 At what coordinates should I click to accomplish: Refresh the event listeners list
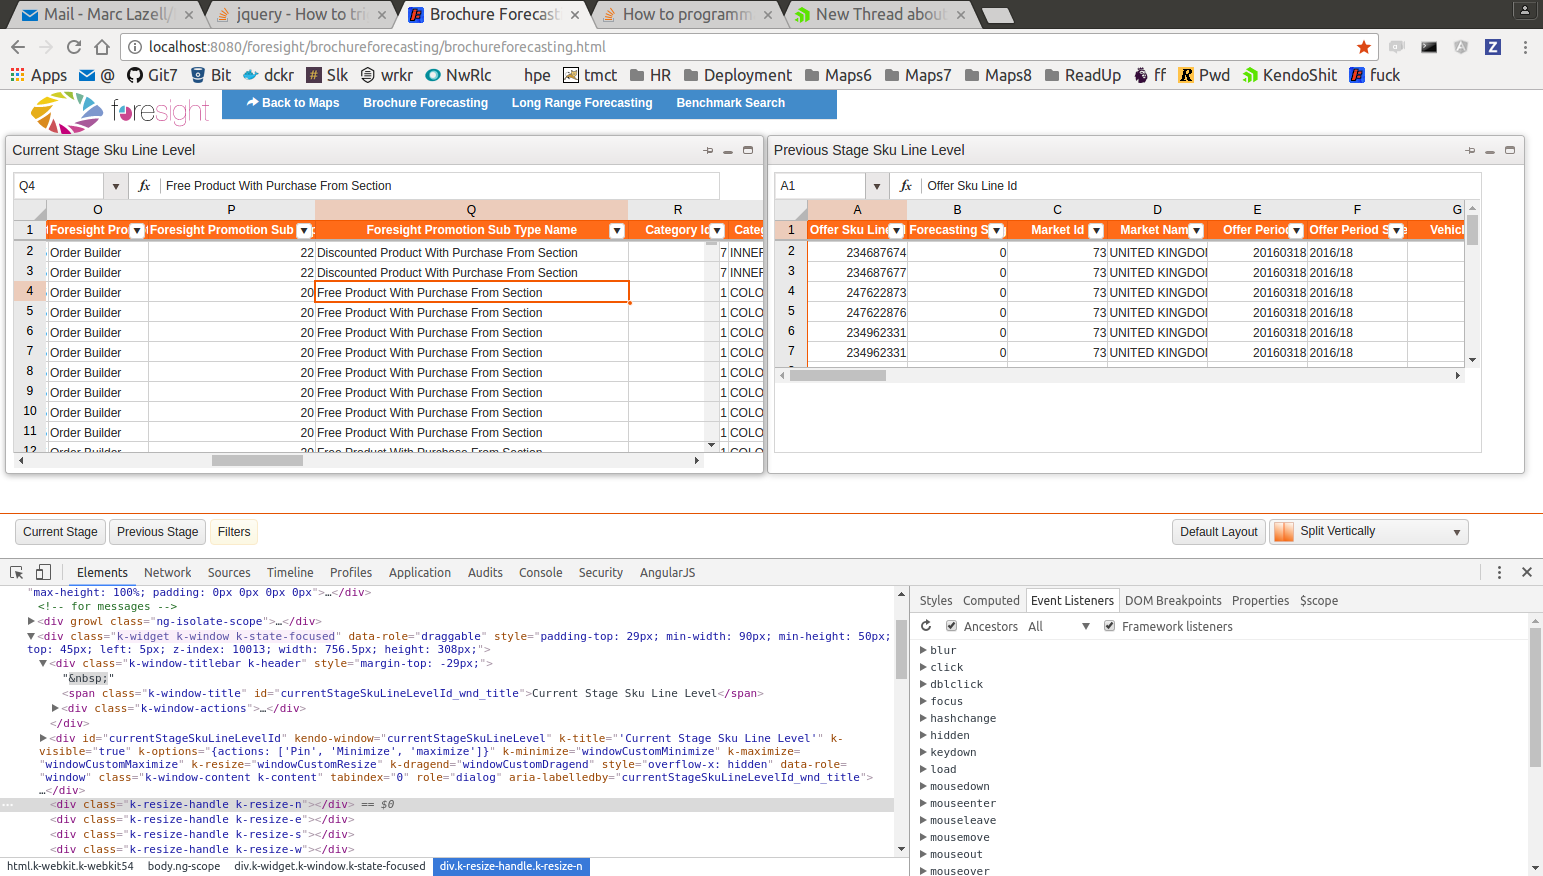point(926,626)
